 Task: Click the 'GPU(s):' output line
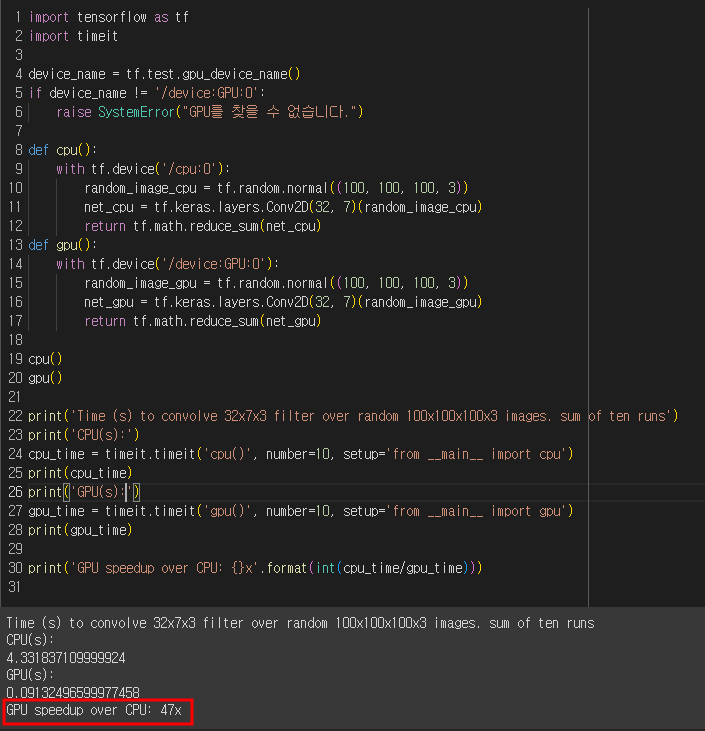tap(30, 676)
